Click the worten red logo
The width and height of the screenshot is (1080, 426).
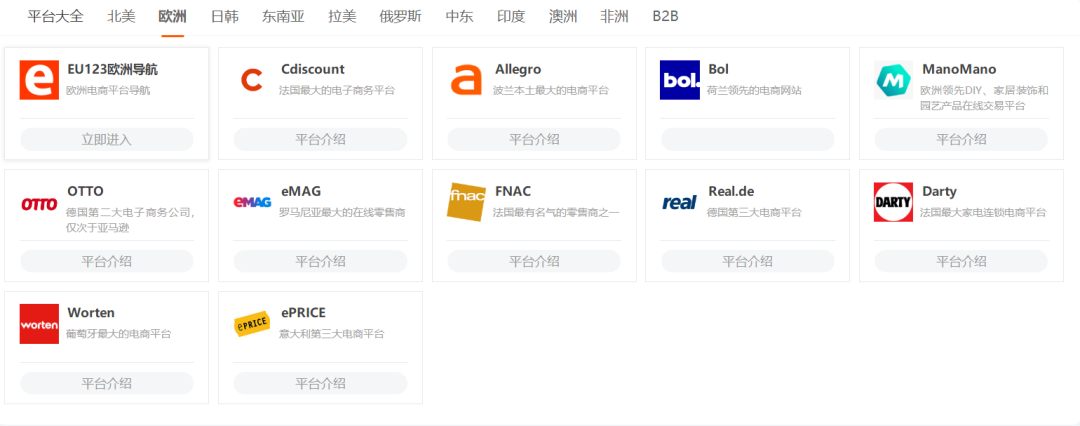coord(39,324)
